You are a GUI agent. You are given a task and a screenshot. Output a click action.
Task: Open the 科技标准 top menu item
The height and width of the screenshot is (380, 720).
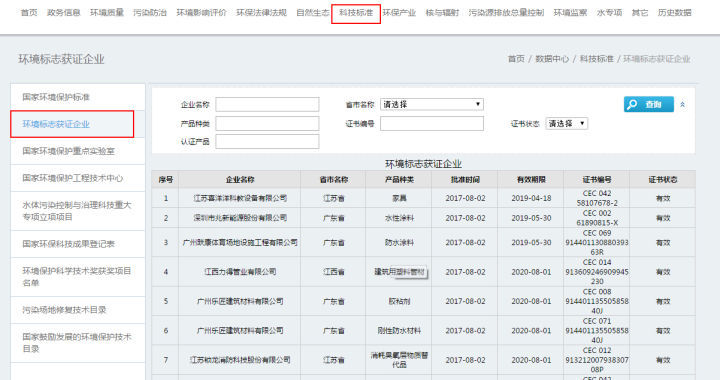[x=356, y=13]
